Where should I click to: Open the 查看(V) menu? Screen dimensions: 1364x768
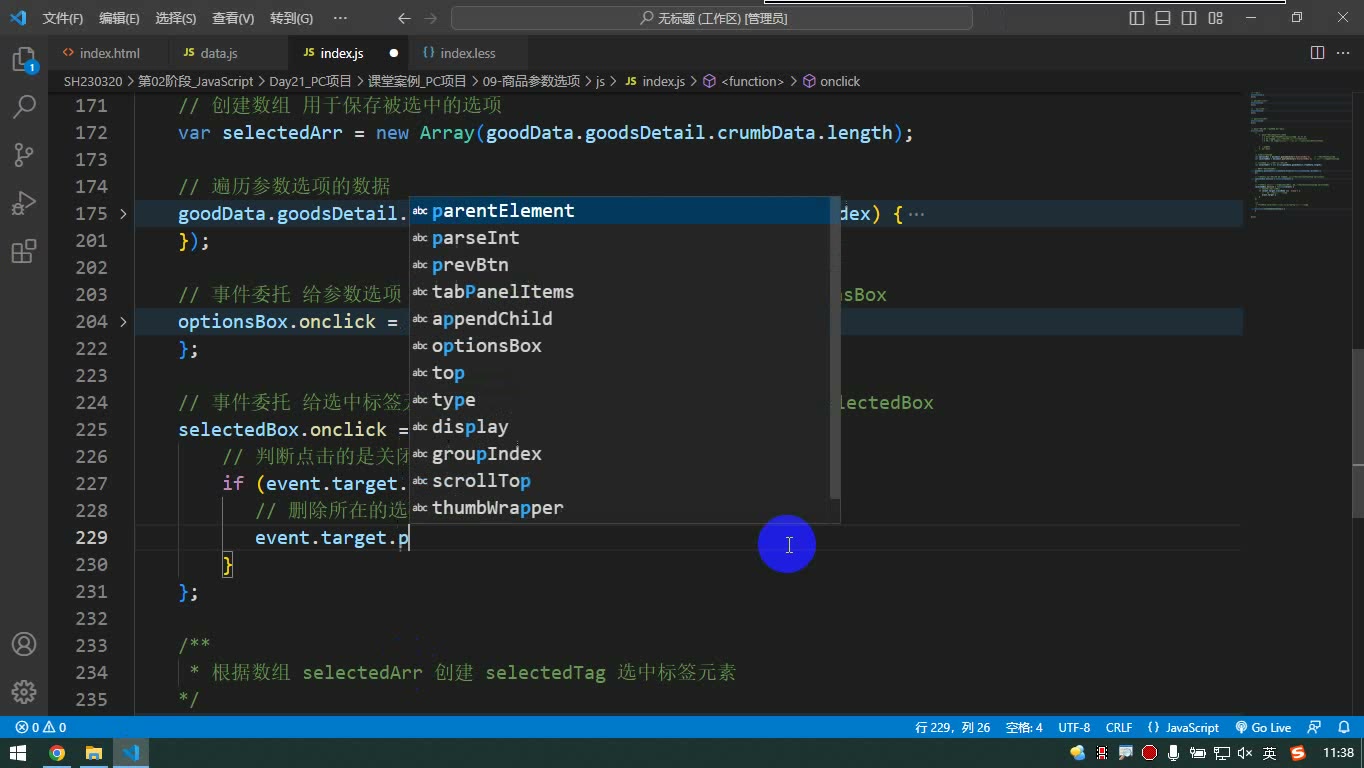coord(233,18)
